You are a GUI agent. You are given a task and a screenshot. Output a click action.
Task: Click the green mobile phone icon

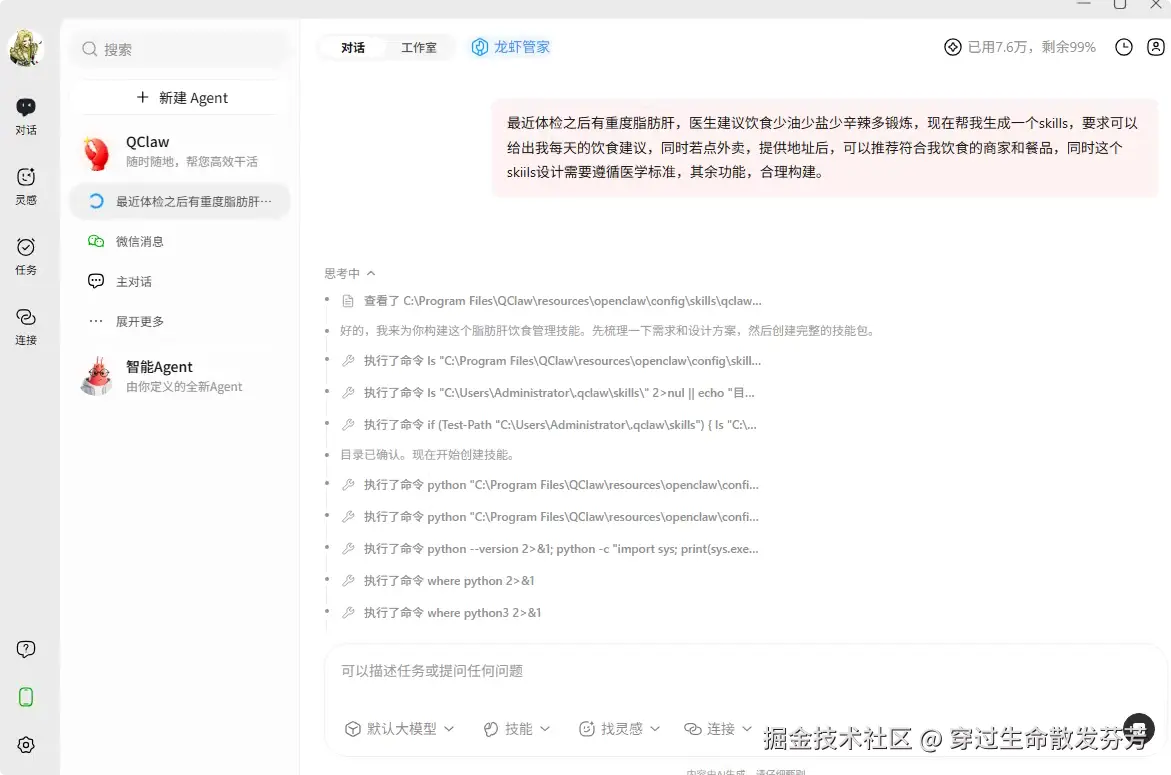pos(26,697)
